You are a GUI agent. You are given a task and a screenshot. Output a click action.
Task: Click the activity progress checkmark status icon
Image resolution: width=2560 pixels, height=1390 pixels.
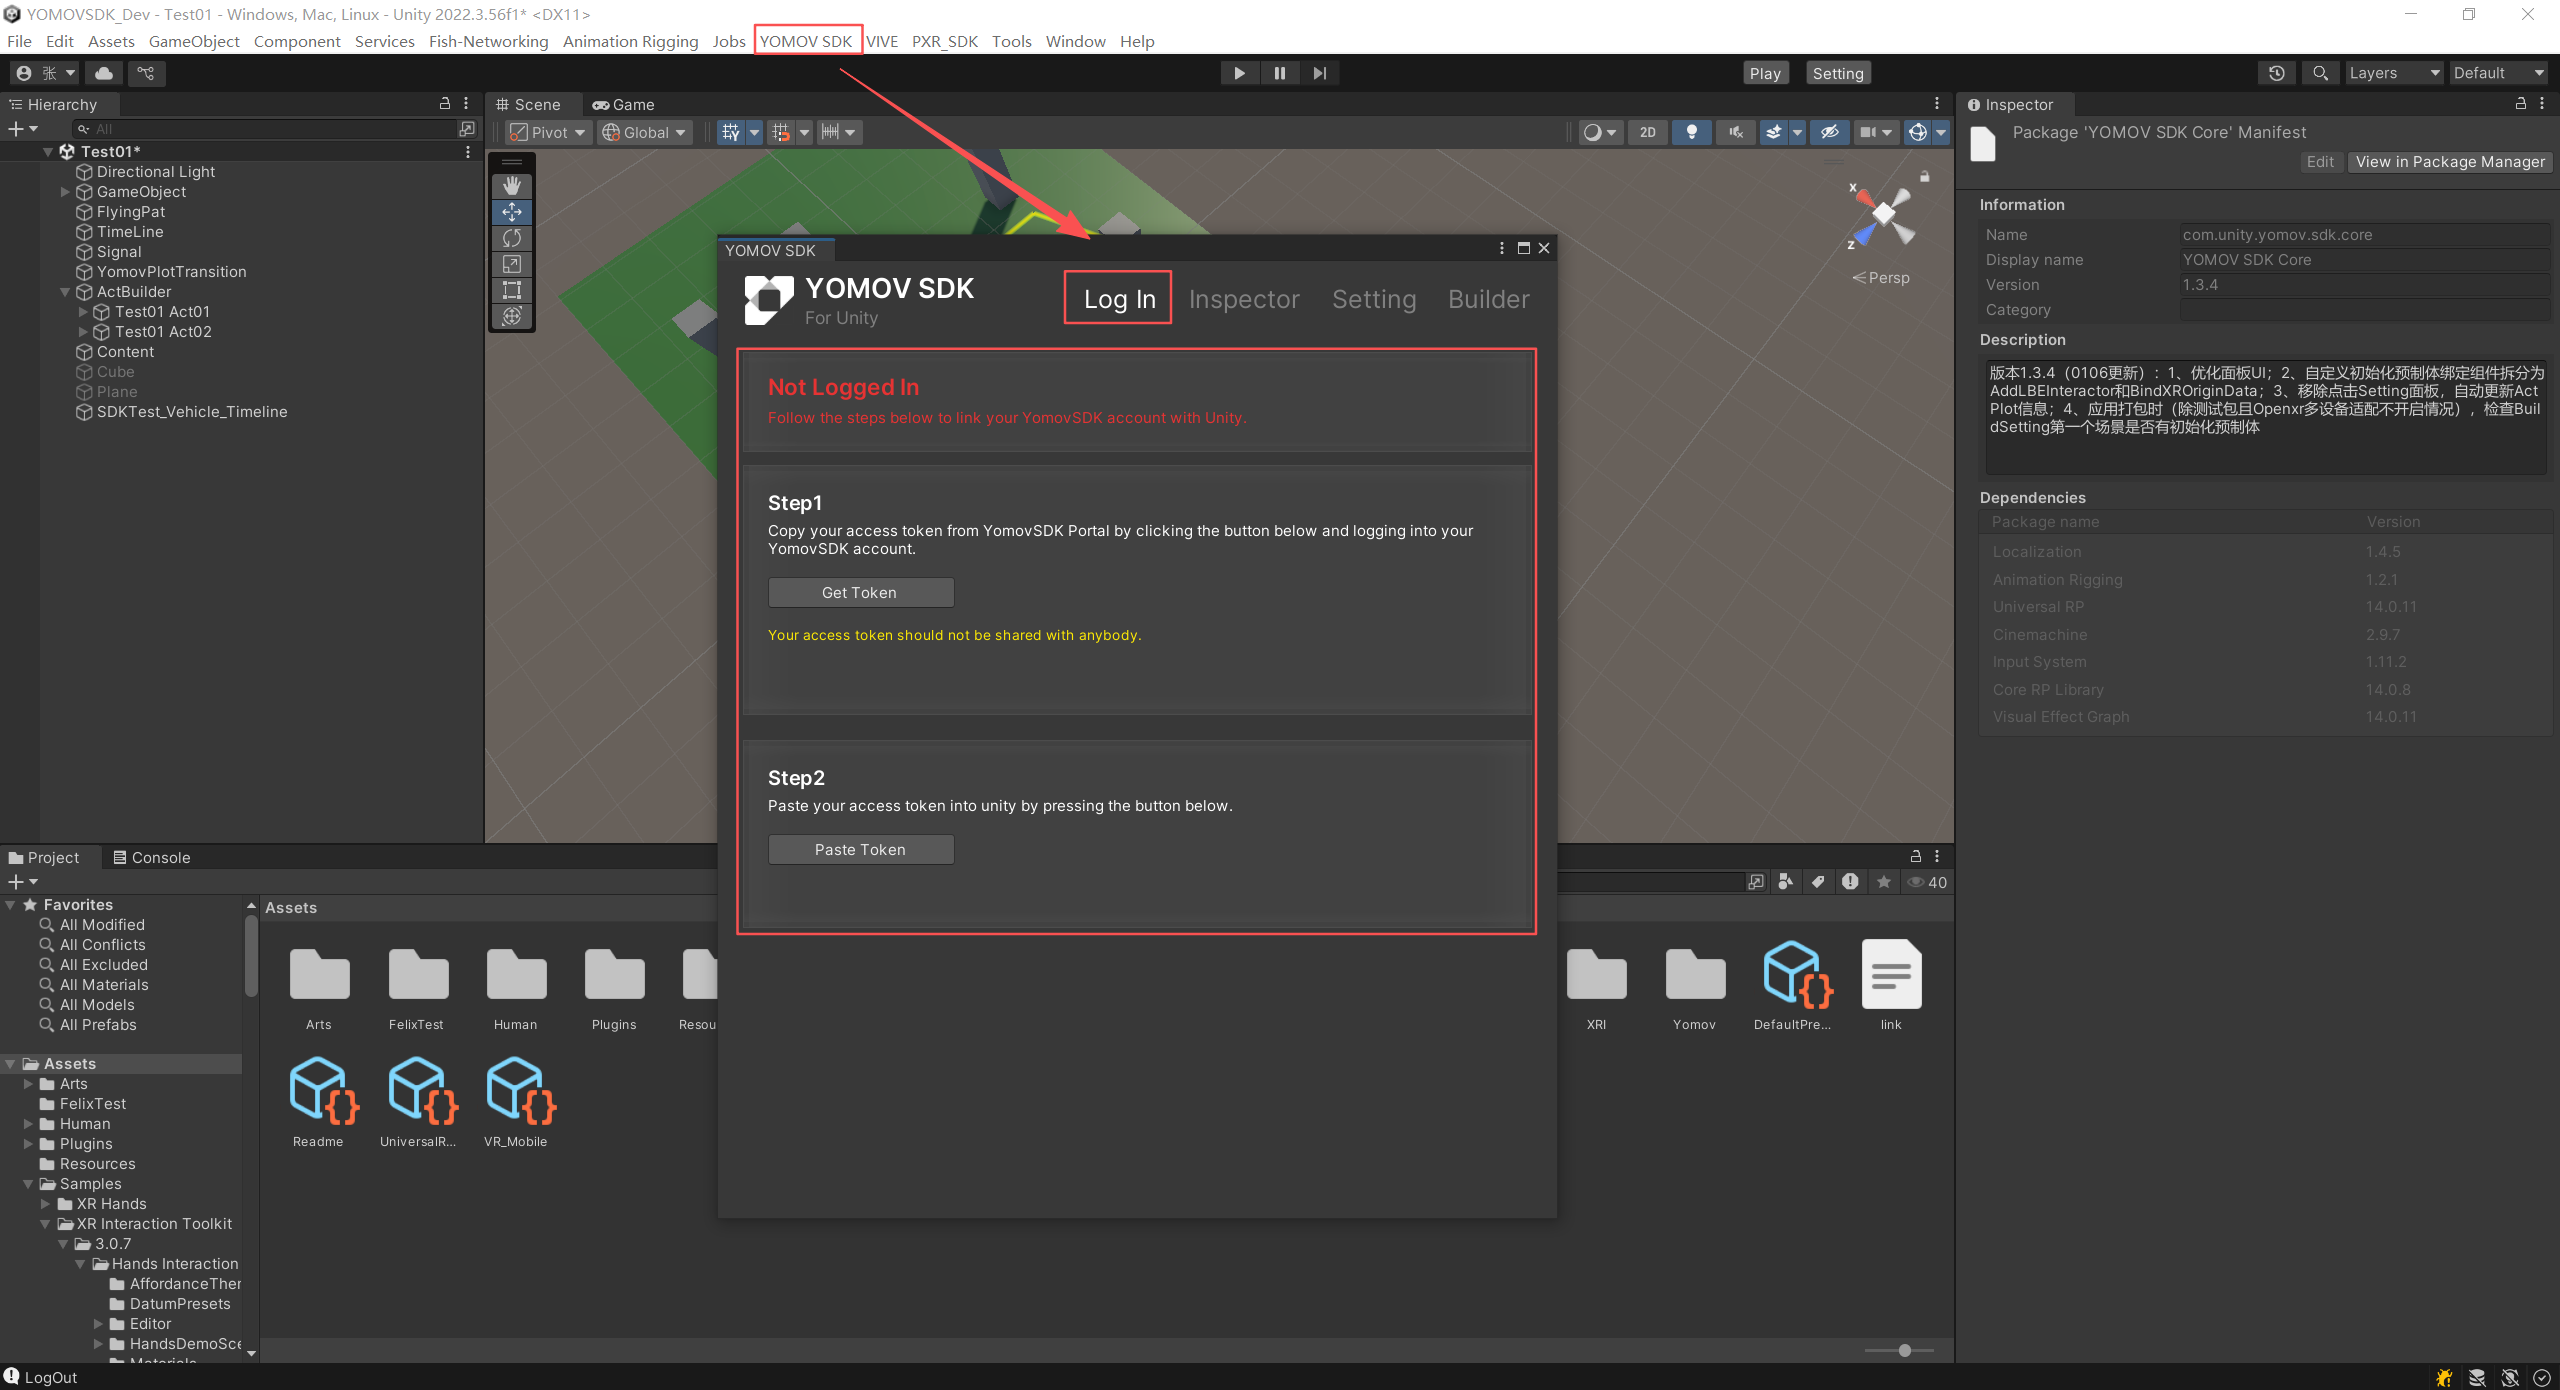point(2541,1377)
